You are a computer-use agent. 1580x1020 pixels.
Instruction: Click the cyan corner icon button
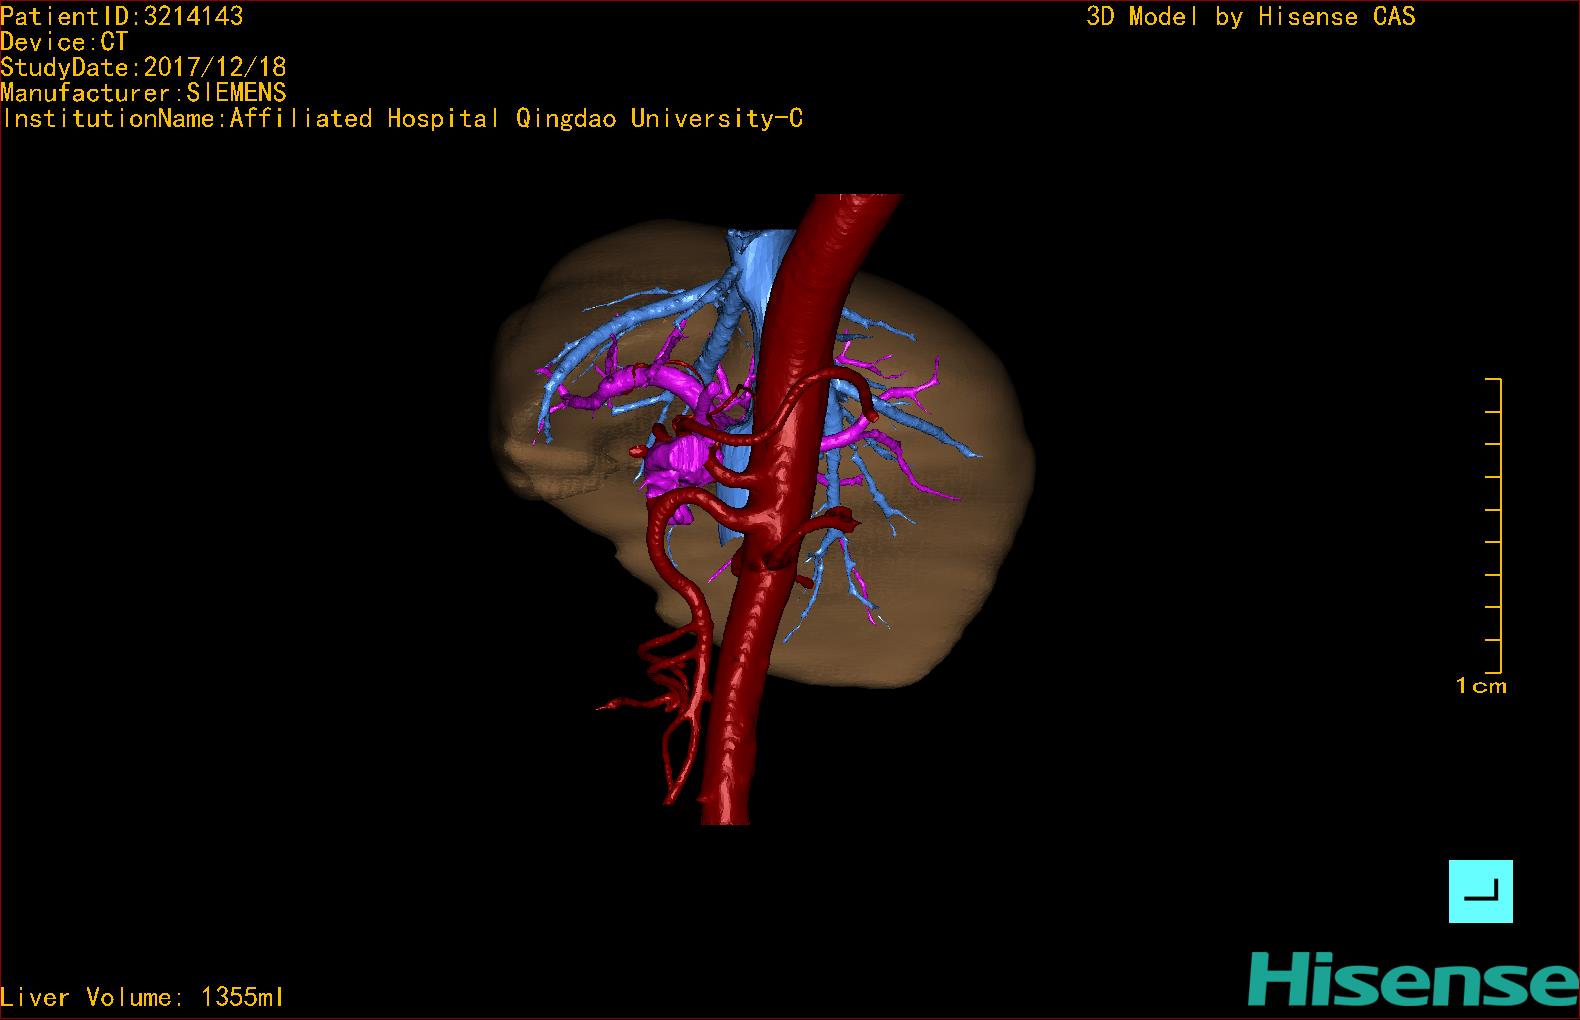click(x=1480, y=891)
